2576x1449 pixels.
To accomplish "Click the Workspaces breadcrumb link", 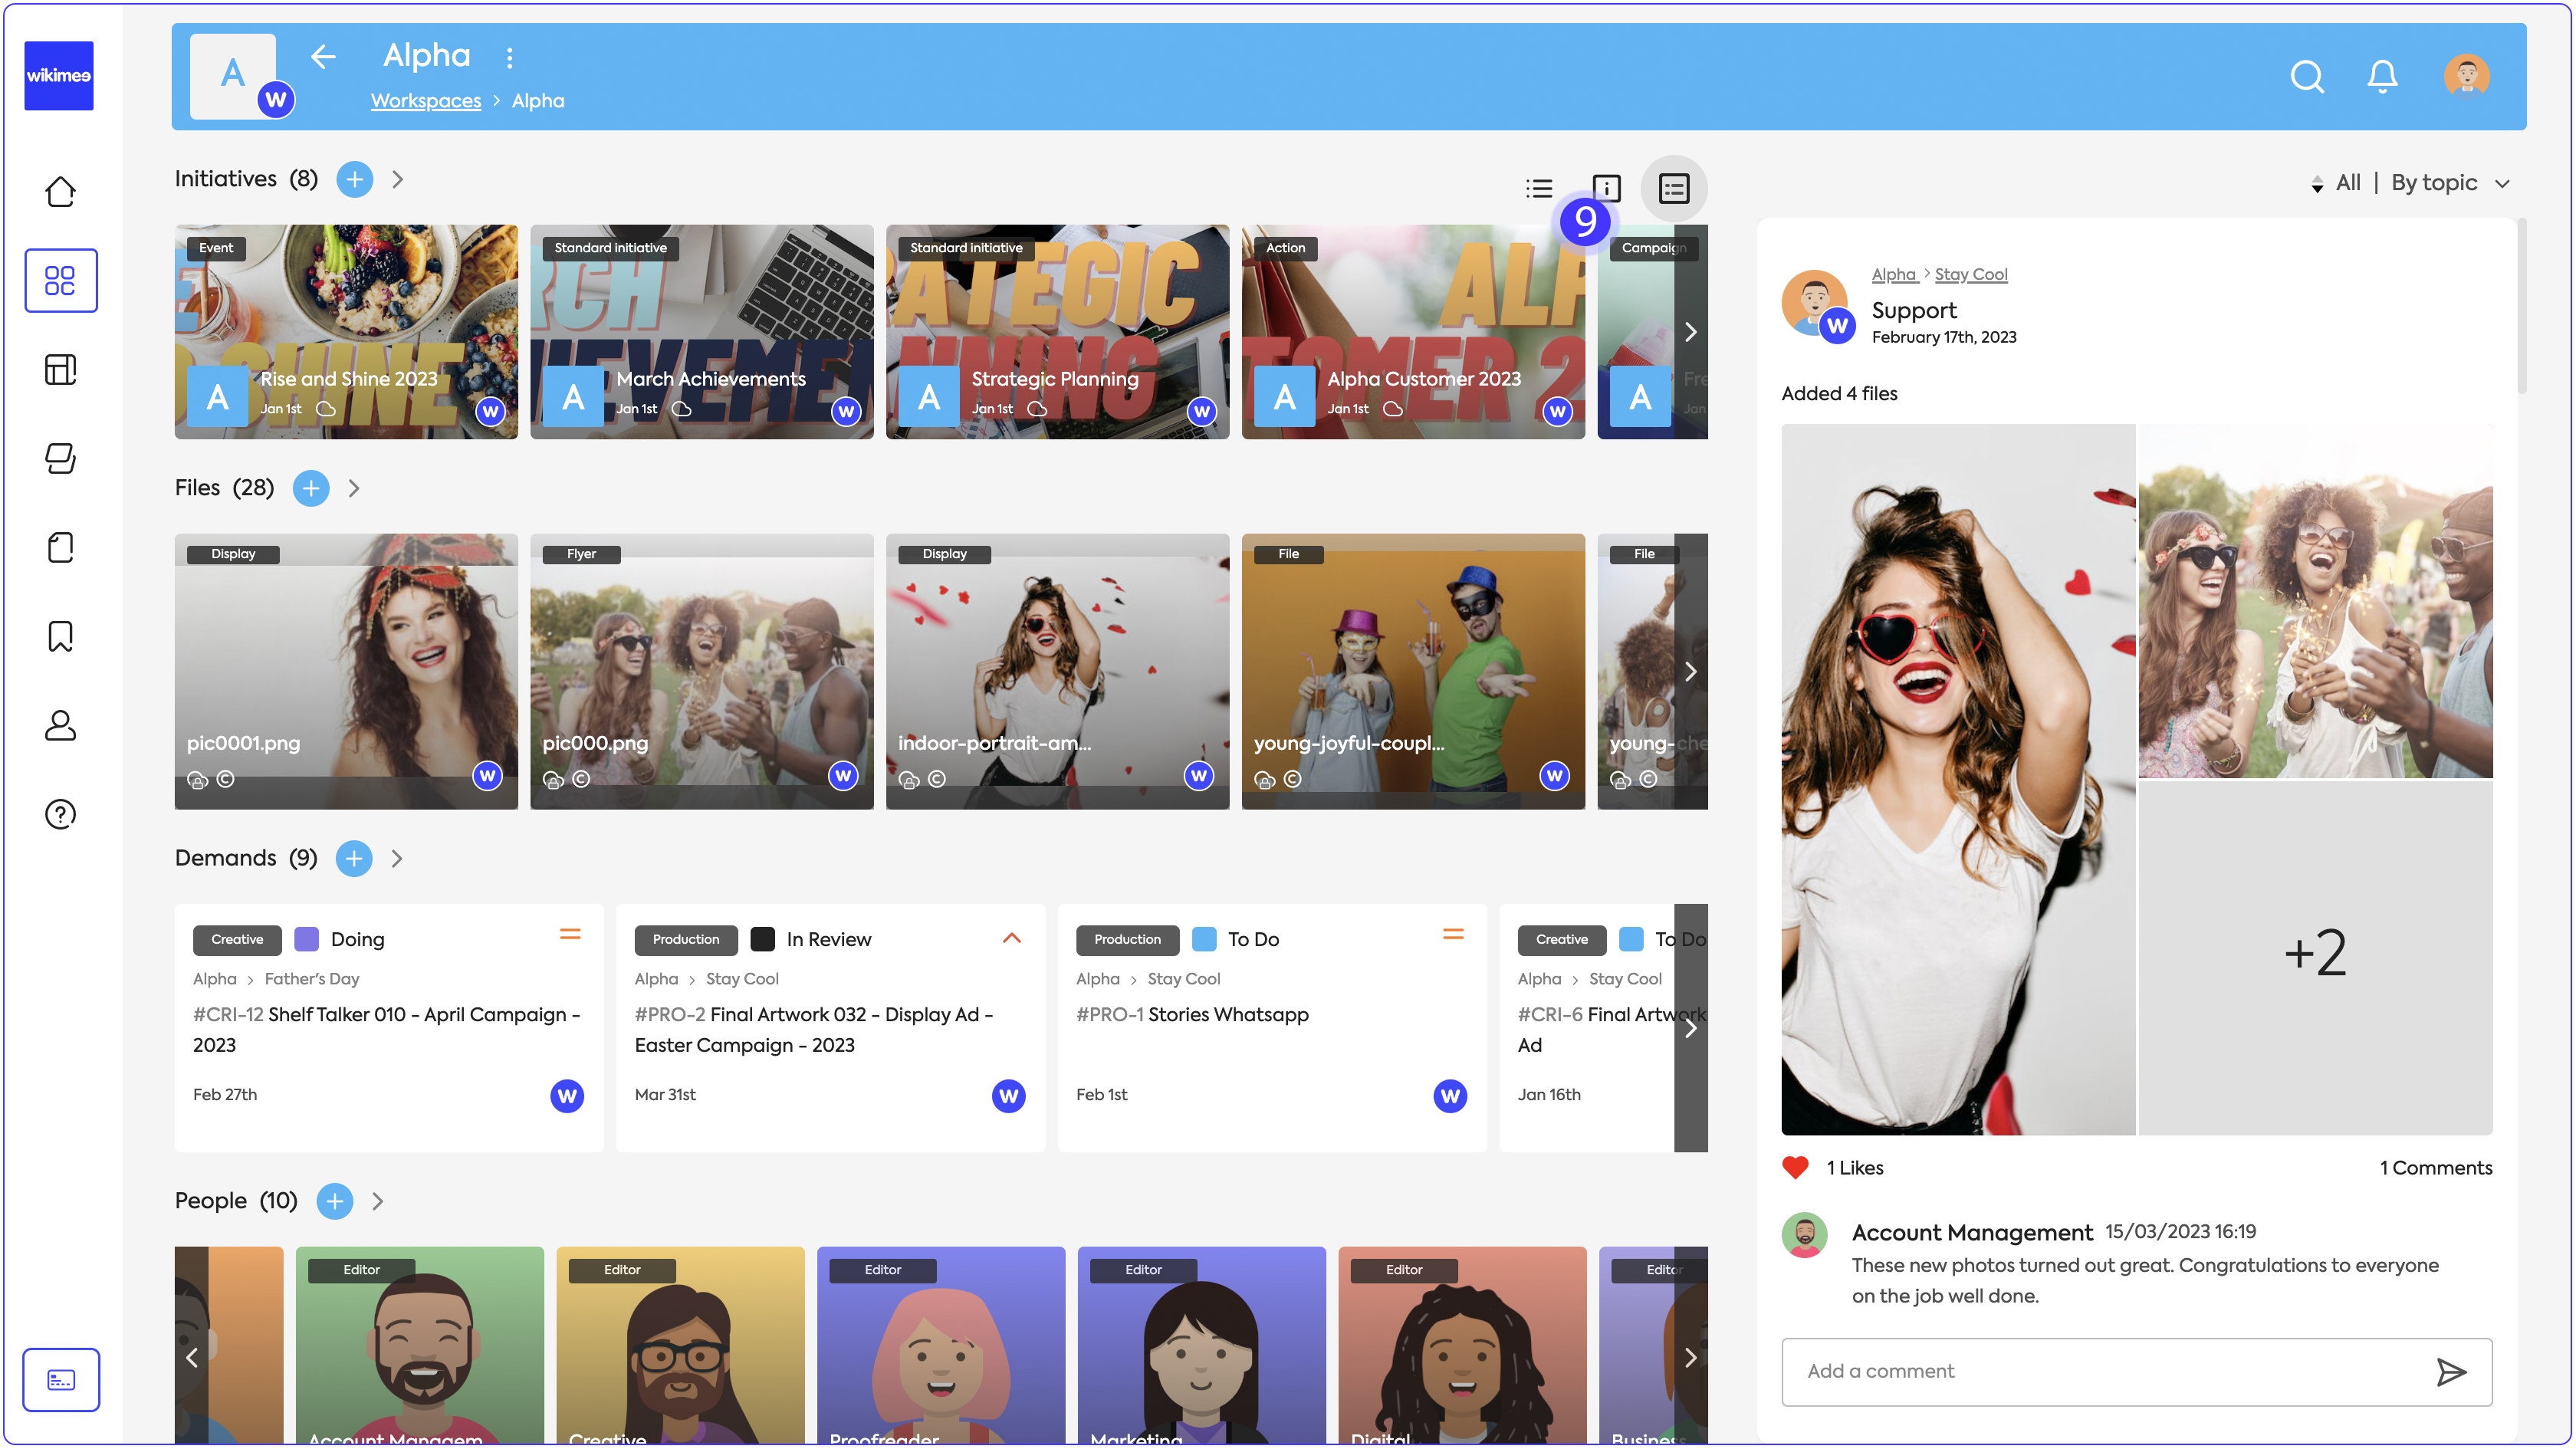I will (x=425, y=101).
